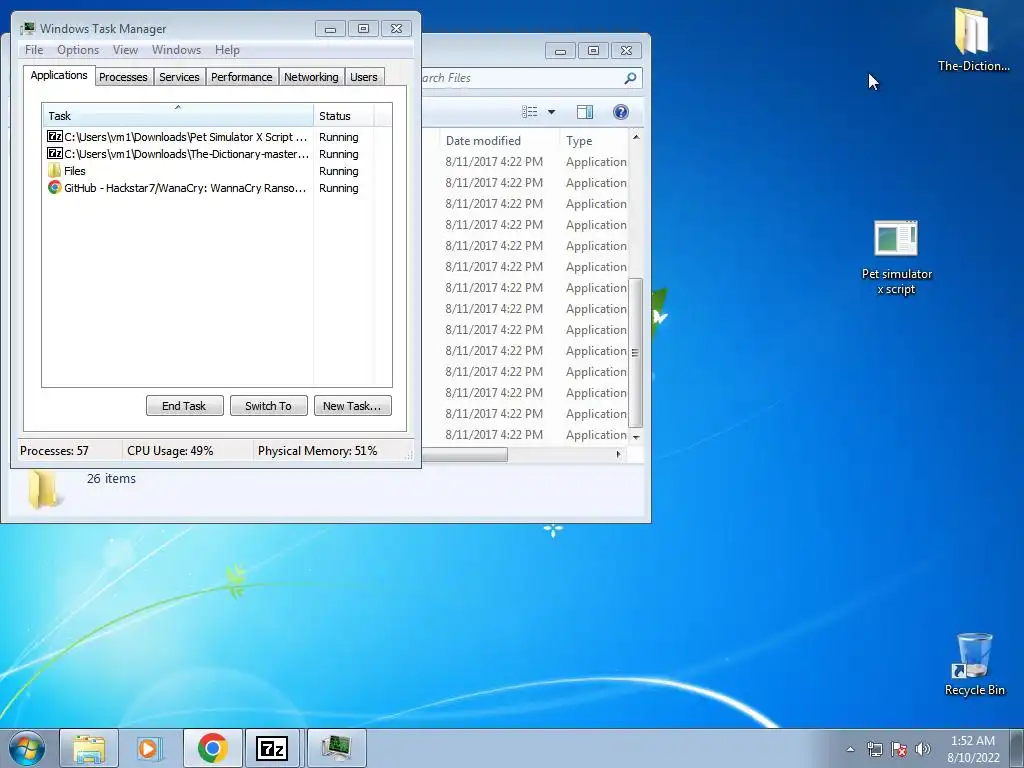Sort tasks by Status column header

point(344,116)
